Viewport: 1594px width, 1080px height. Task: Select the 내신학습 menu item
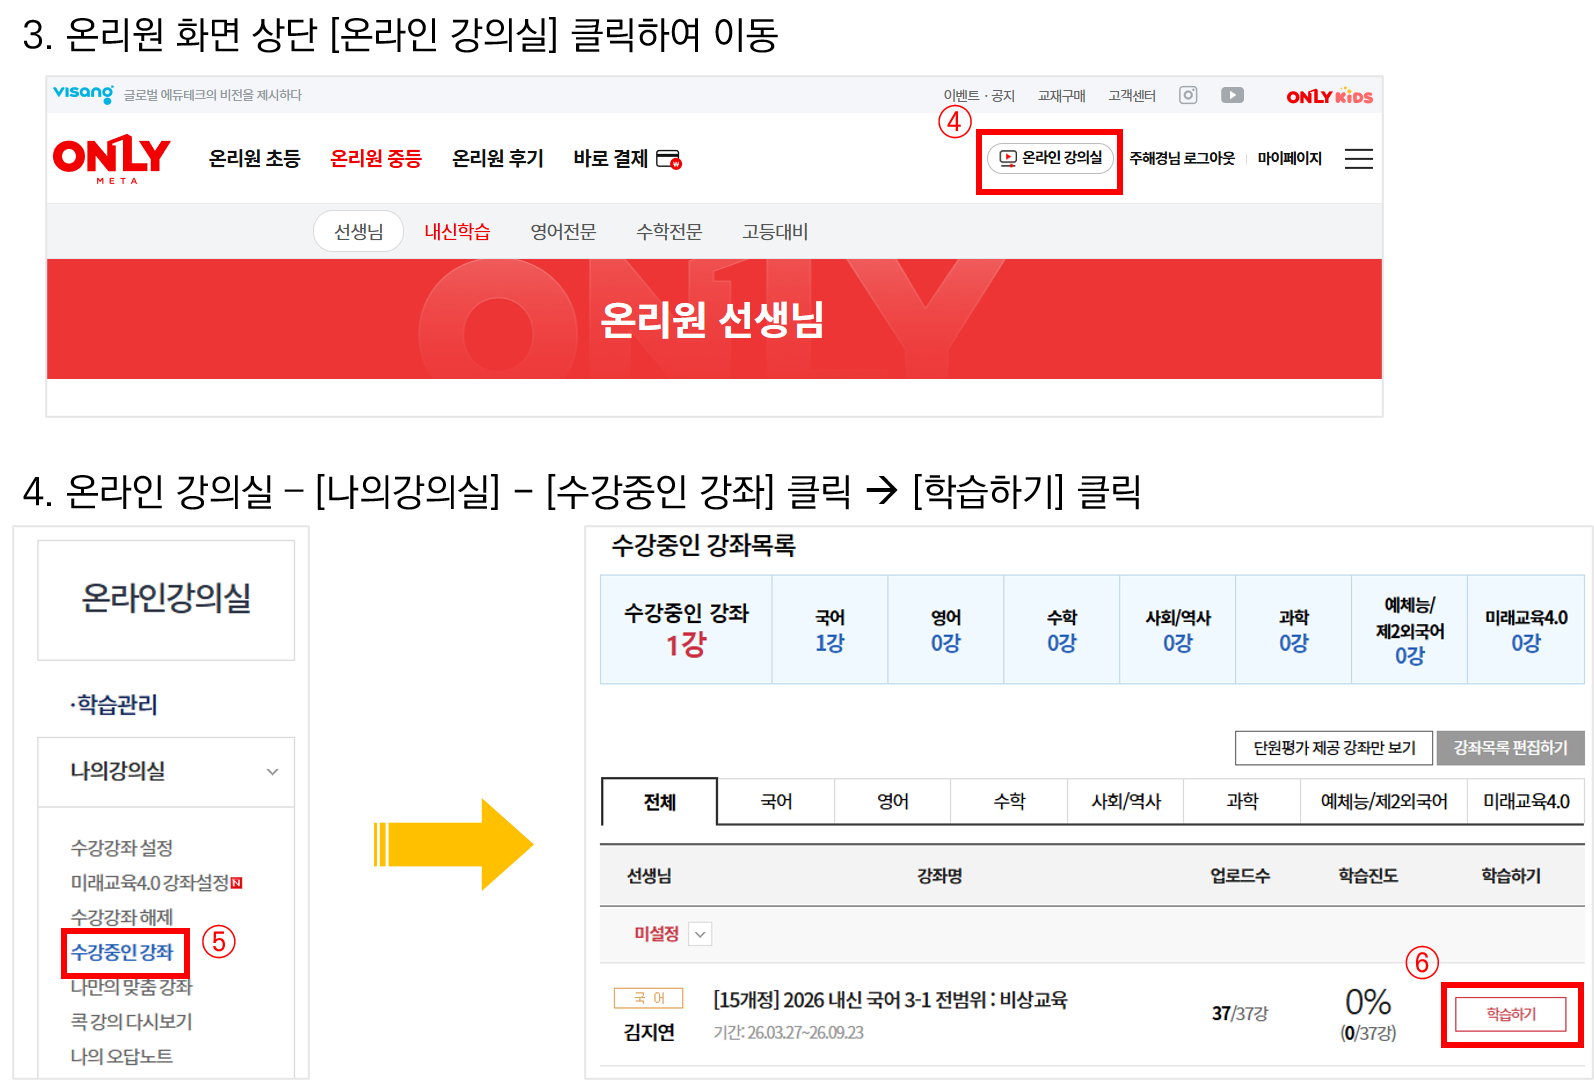click(x=457, y=232)
